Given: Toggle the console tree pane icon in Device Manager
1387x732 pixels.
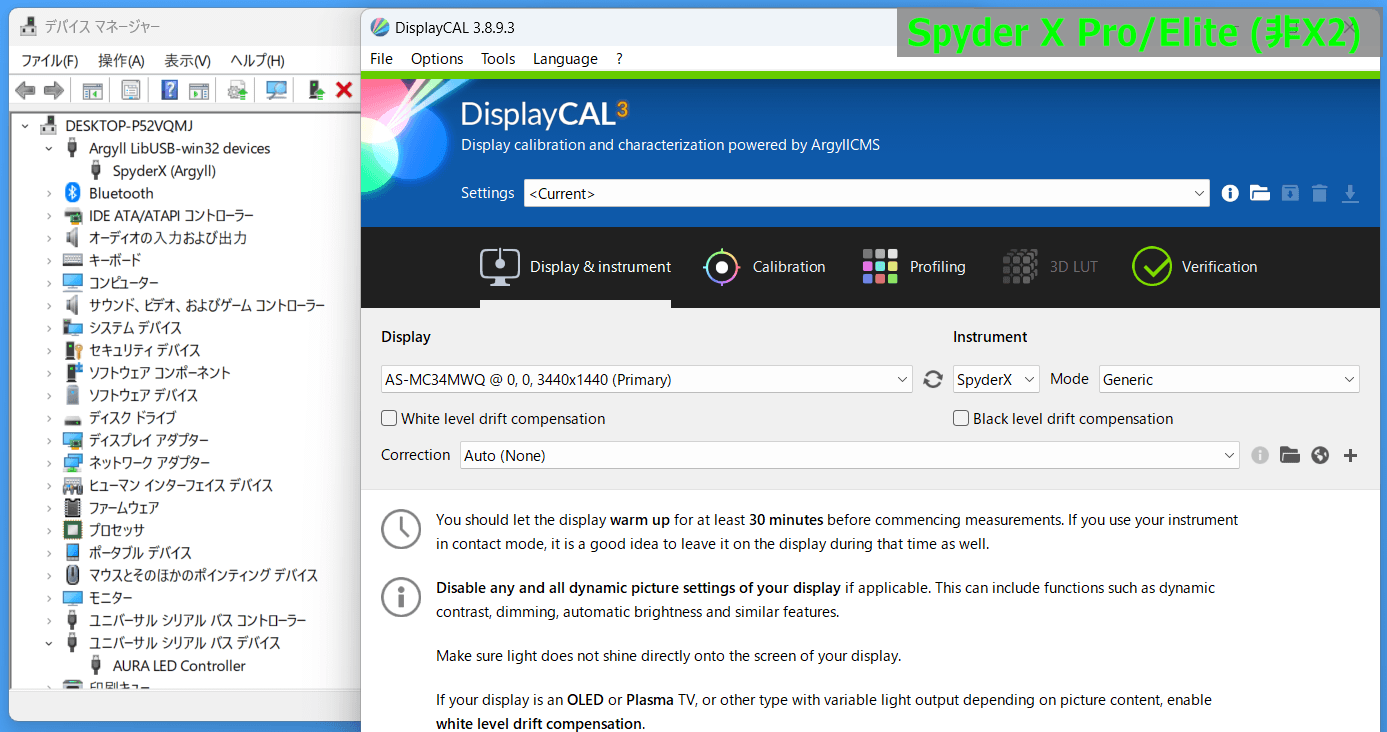Looking at the screenshot, I should (93, 91).
